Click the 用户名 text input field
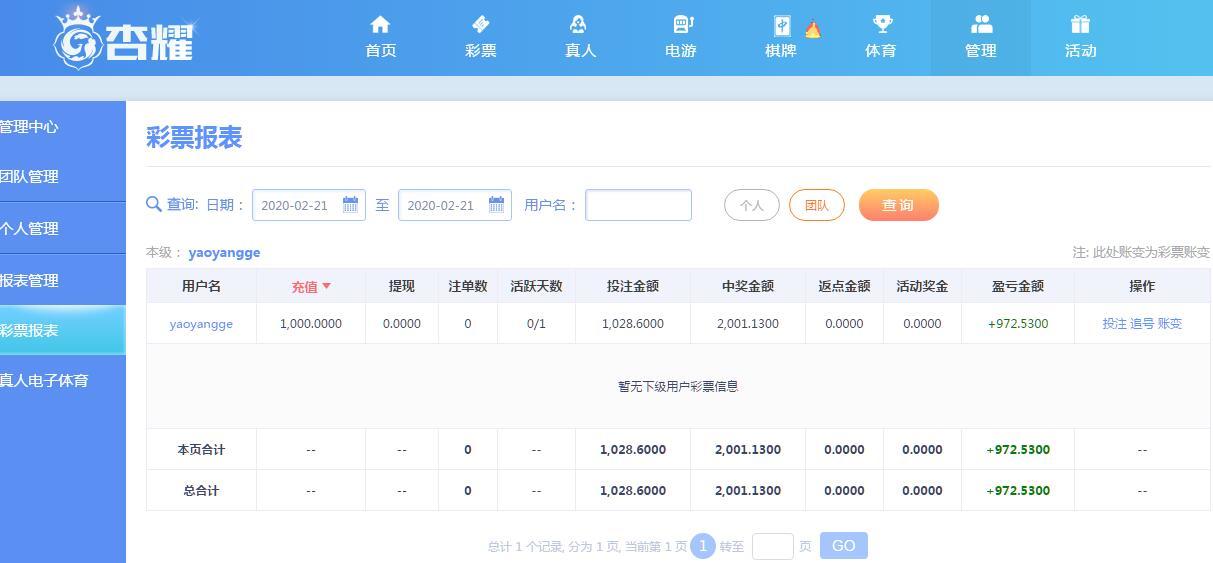This screenshot has width=1213, height=563. 638,205
